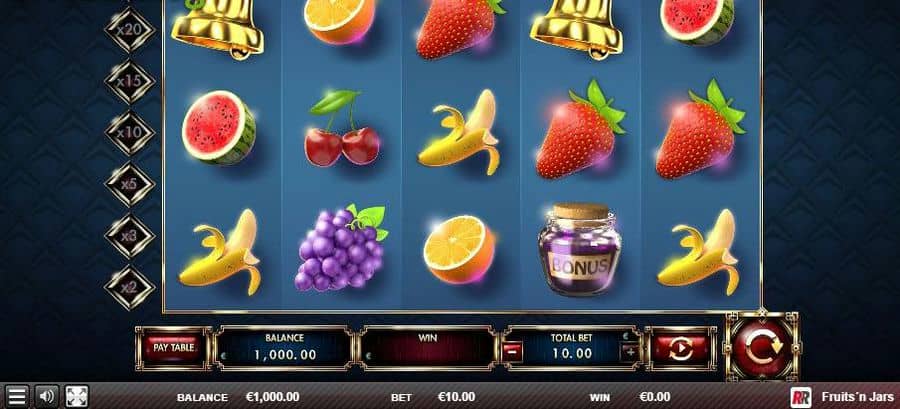The width and height of the screenshot is (900, 409).
Task: Decrease total bet with minus button
Action: point(512,352)
